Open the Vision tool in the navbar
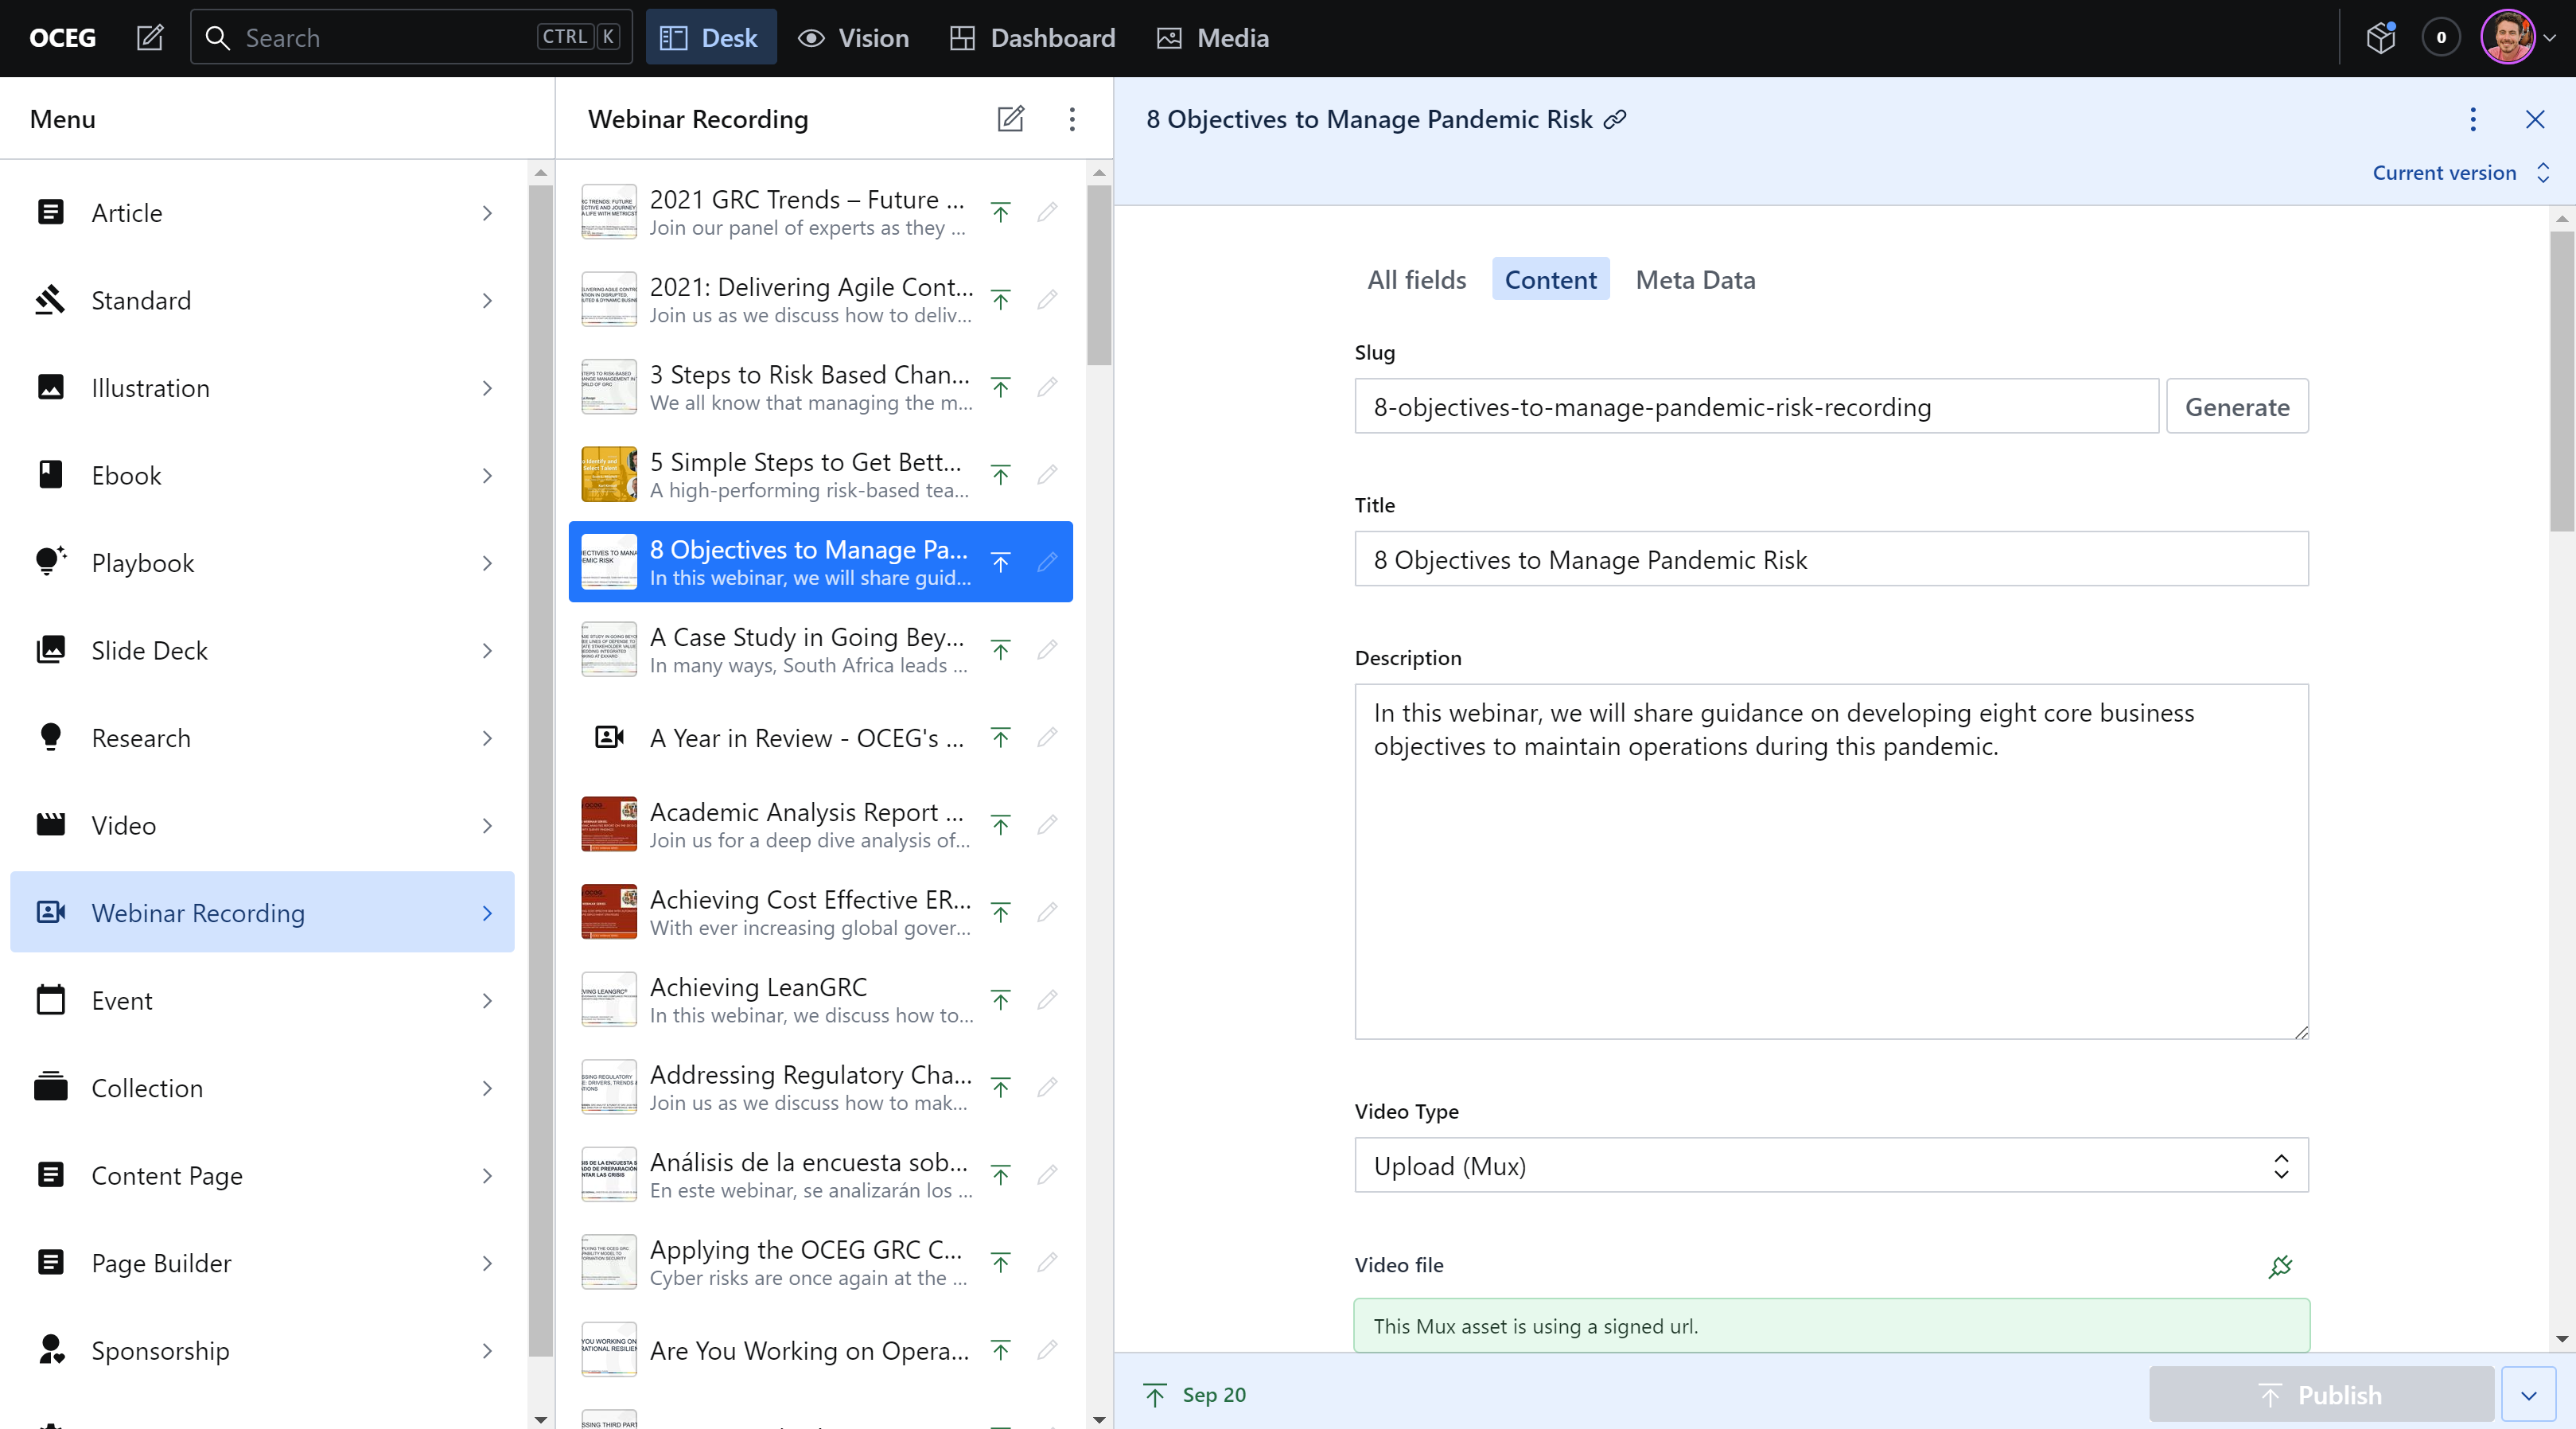The image size is (2576, 1429). click(853, 38)
